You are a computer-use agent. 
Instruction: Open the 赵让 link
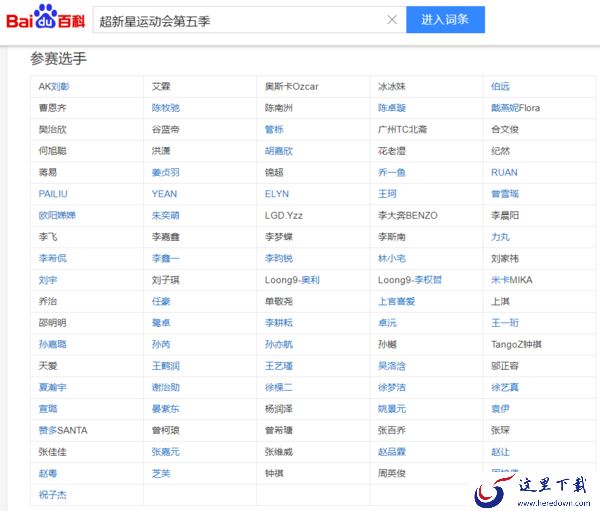(x=500, y=452)
